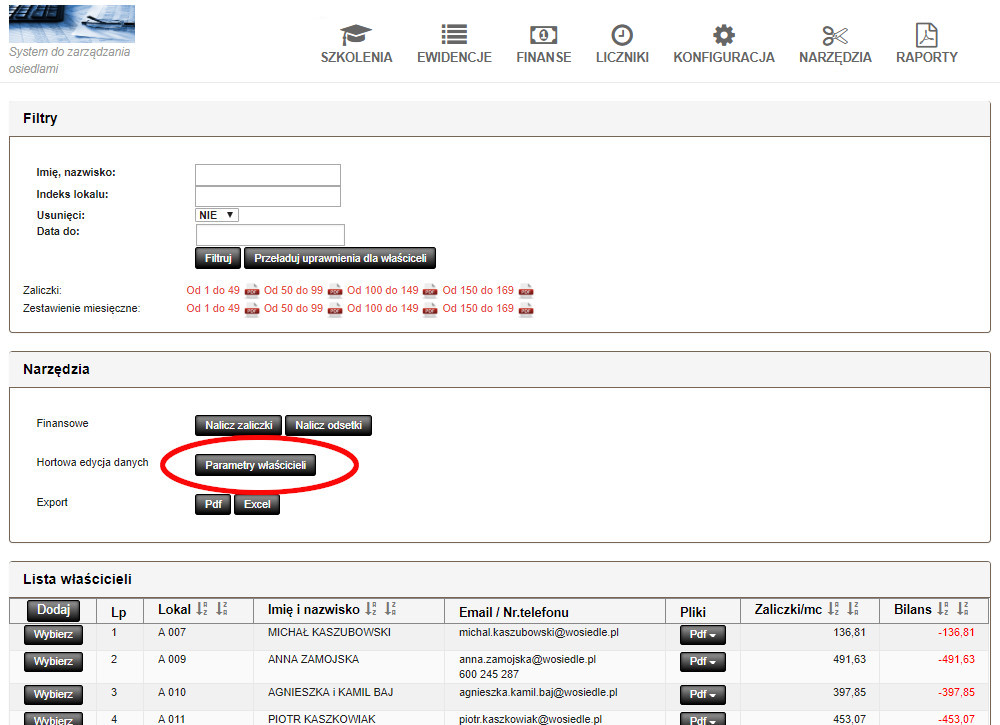Go to RAPORTY menu label

(927, 57)
